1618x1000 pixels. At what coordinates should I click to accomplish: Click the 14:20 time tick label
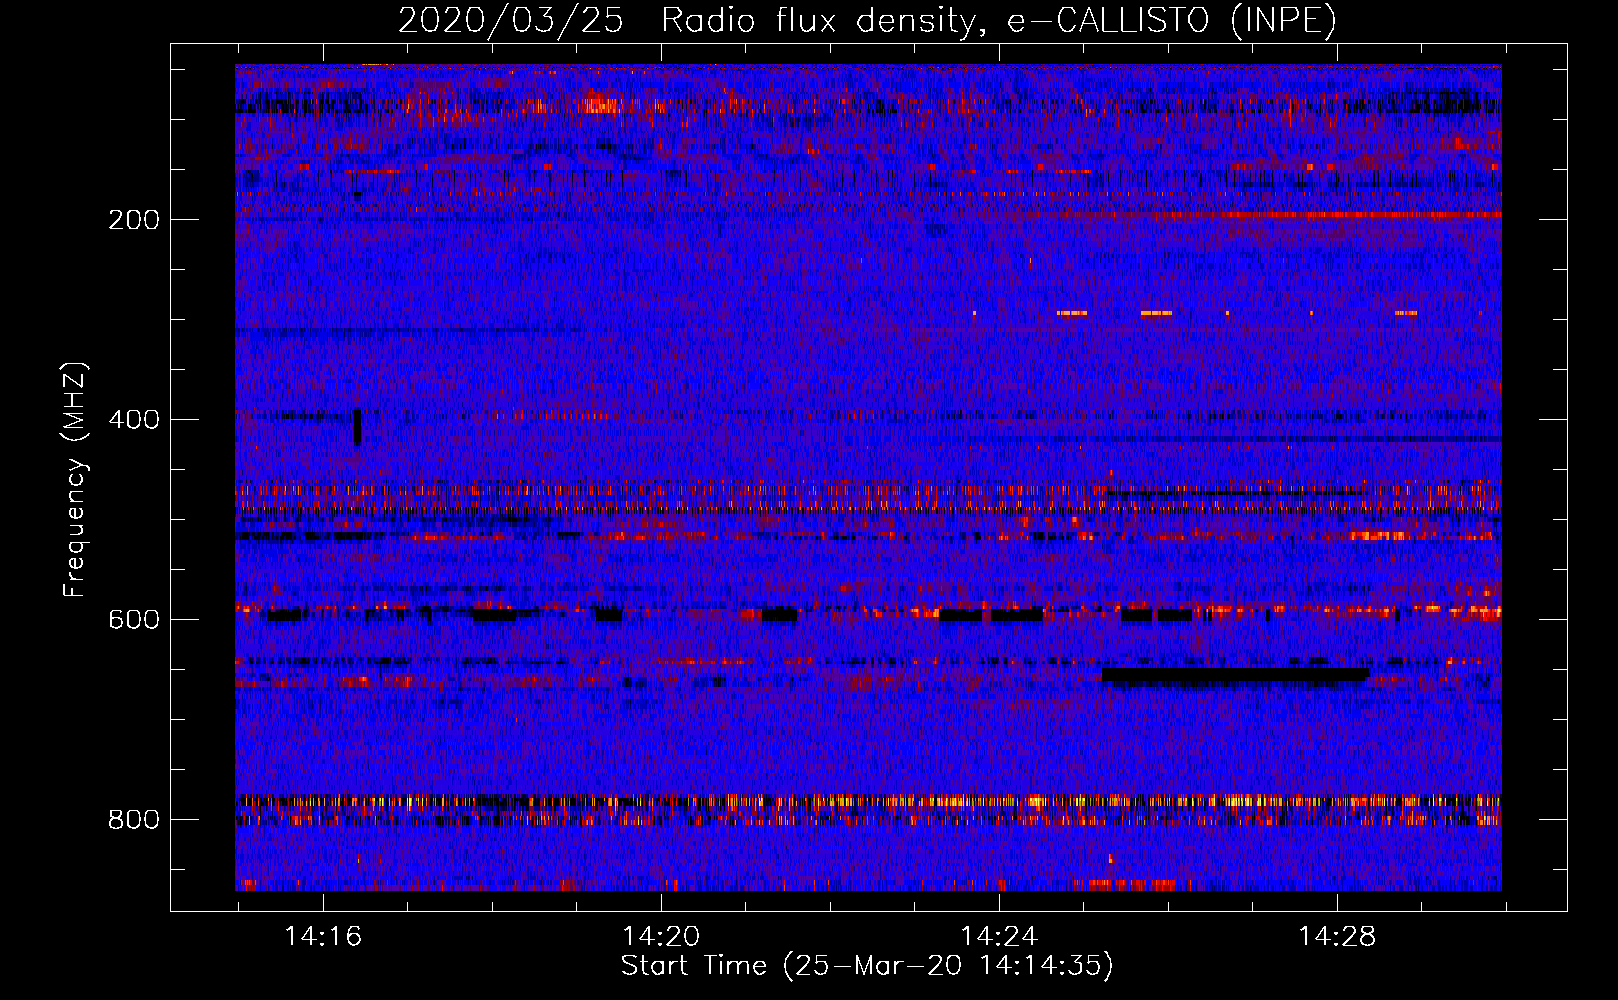pos(661,937)
